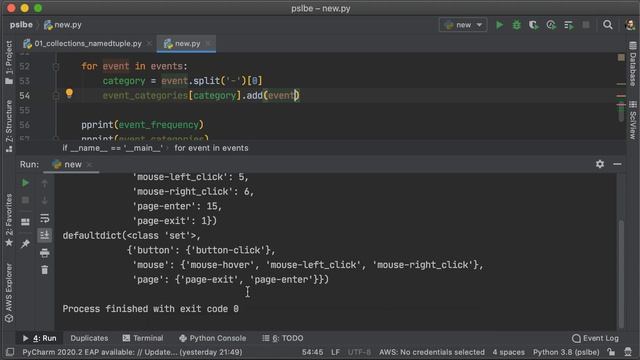Click PyCharm 2020.2 EAP update notification

pyautogui.click(x=132, y=352)
